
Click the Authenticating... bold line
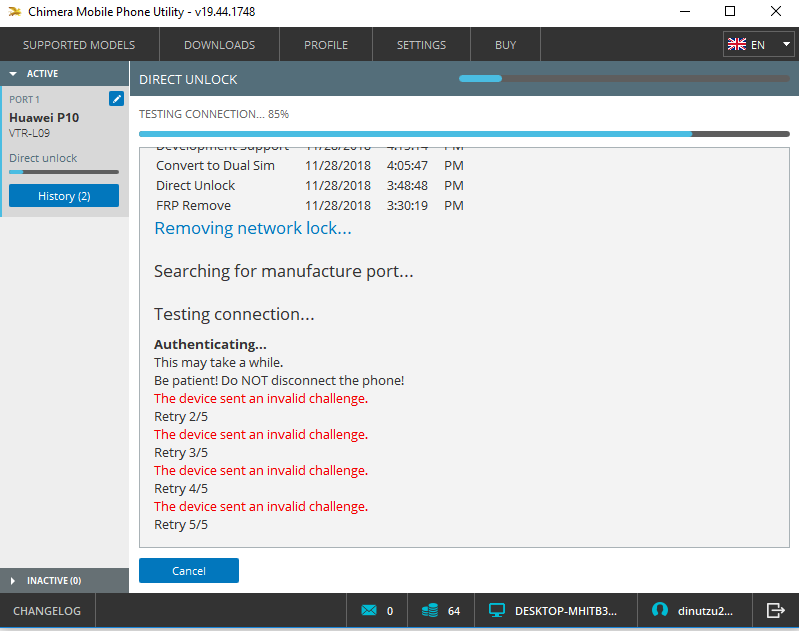click(x=210, y=345)
